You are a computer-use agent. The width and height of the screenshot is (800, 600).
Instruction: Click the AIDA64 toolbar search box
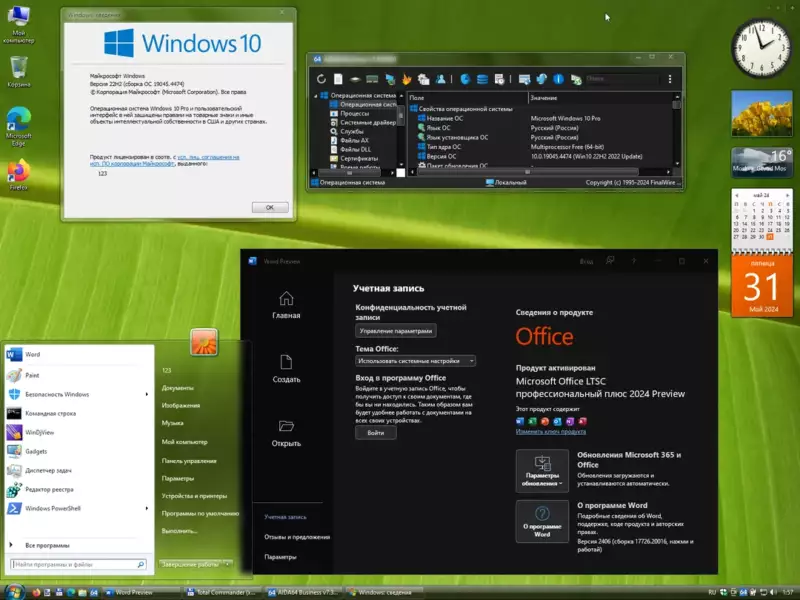click(621, 79)
